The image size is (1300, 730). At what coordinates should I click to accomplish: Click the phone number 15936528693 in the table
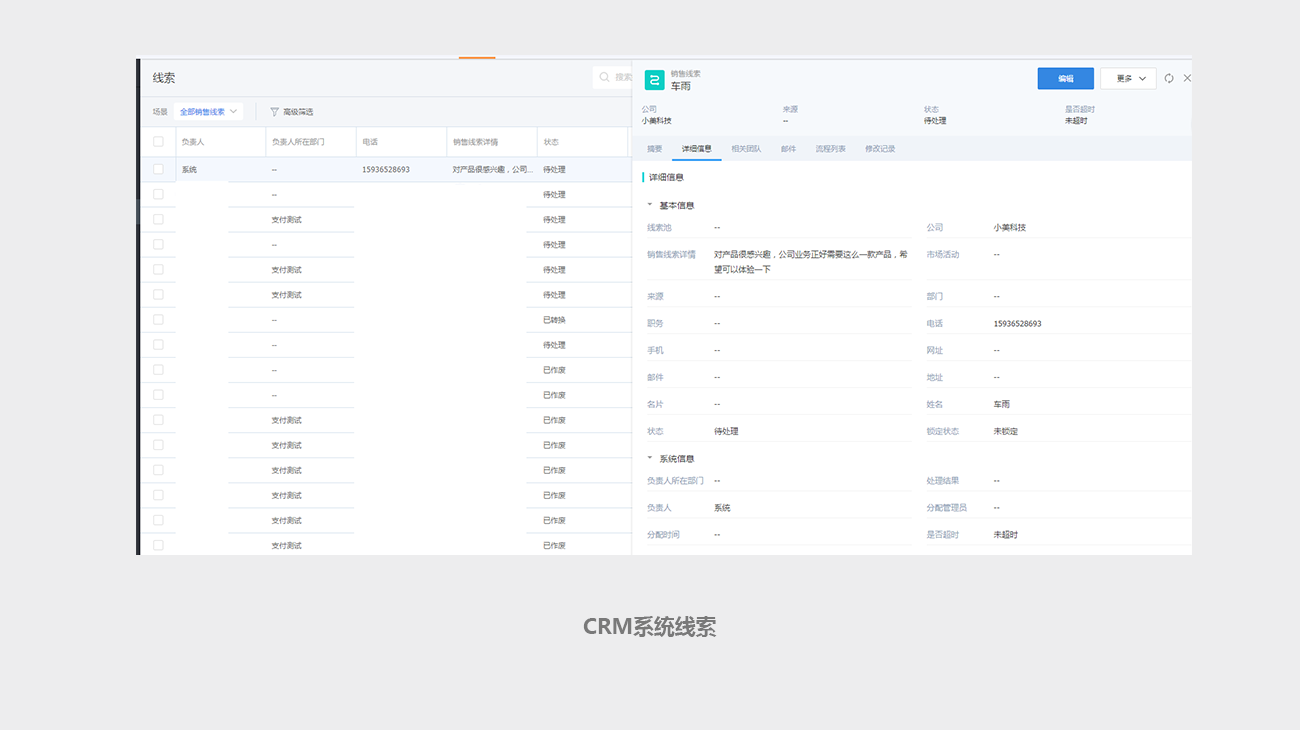(x=386, y=170)
